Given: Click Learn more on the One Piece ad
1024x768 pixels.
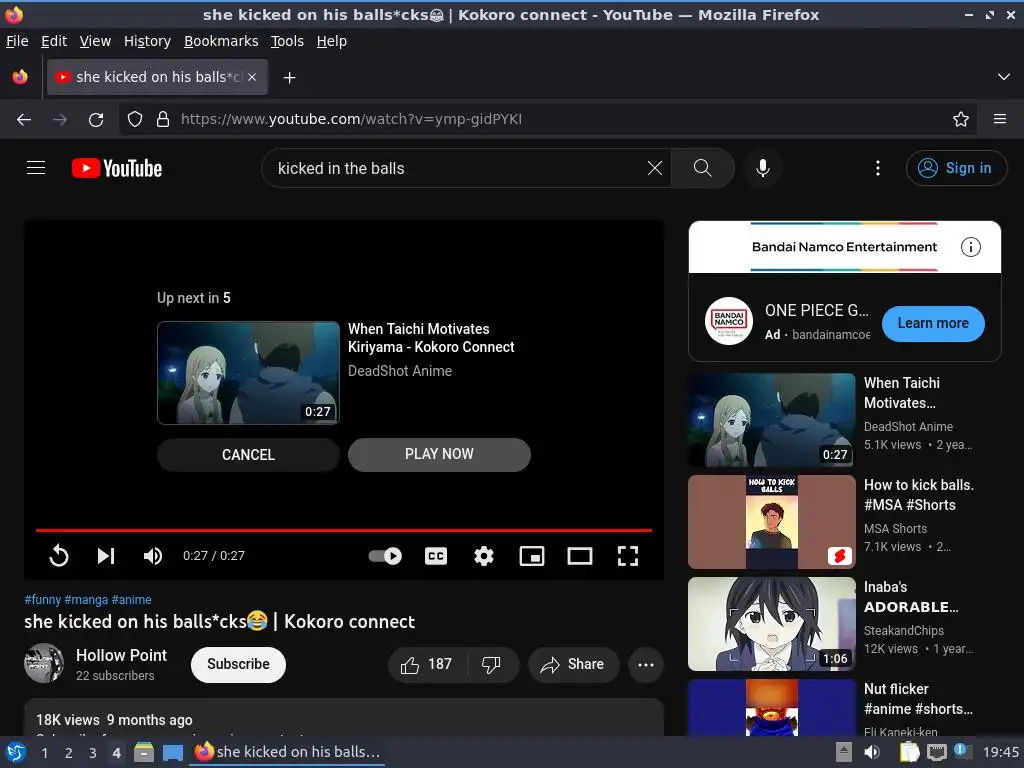Looking at the screenshot, I should (933, 323).
